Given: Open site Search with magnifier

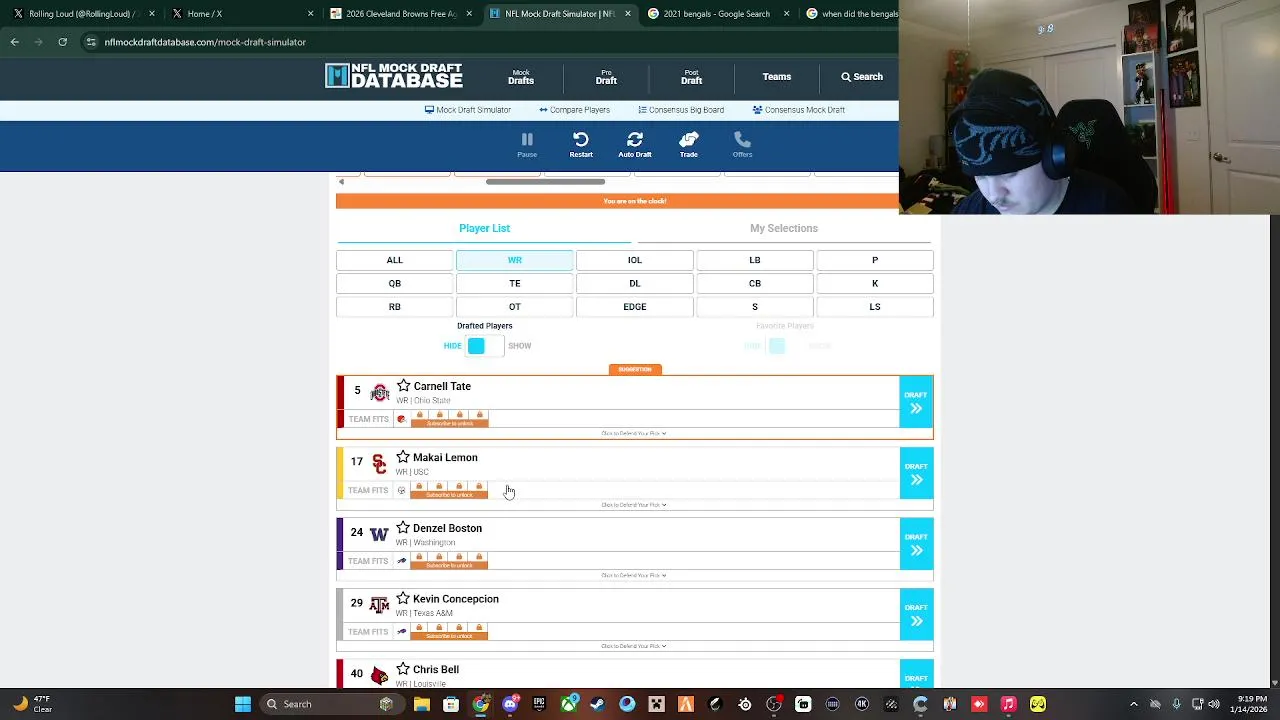Looking at the screenshot, I should point(861,77).
